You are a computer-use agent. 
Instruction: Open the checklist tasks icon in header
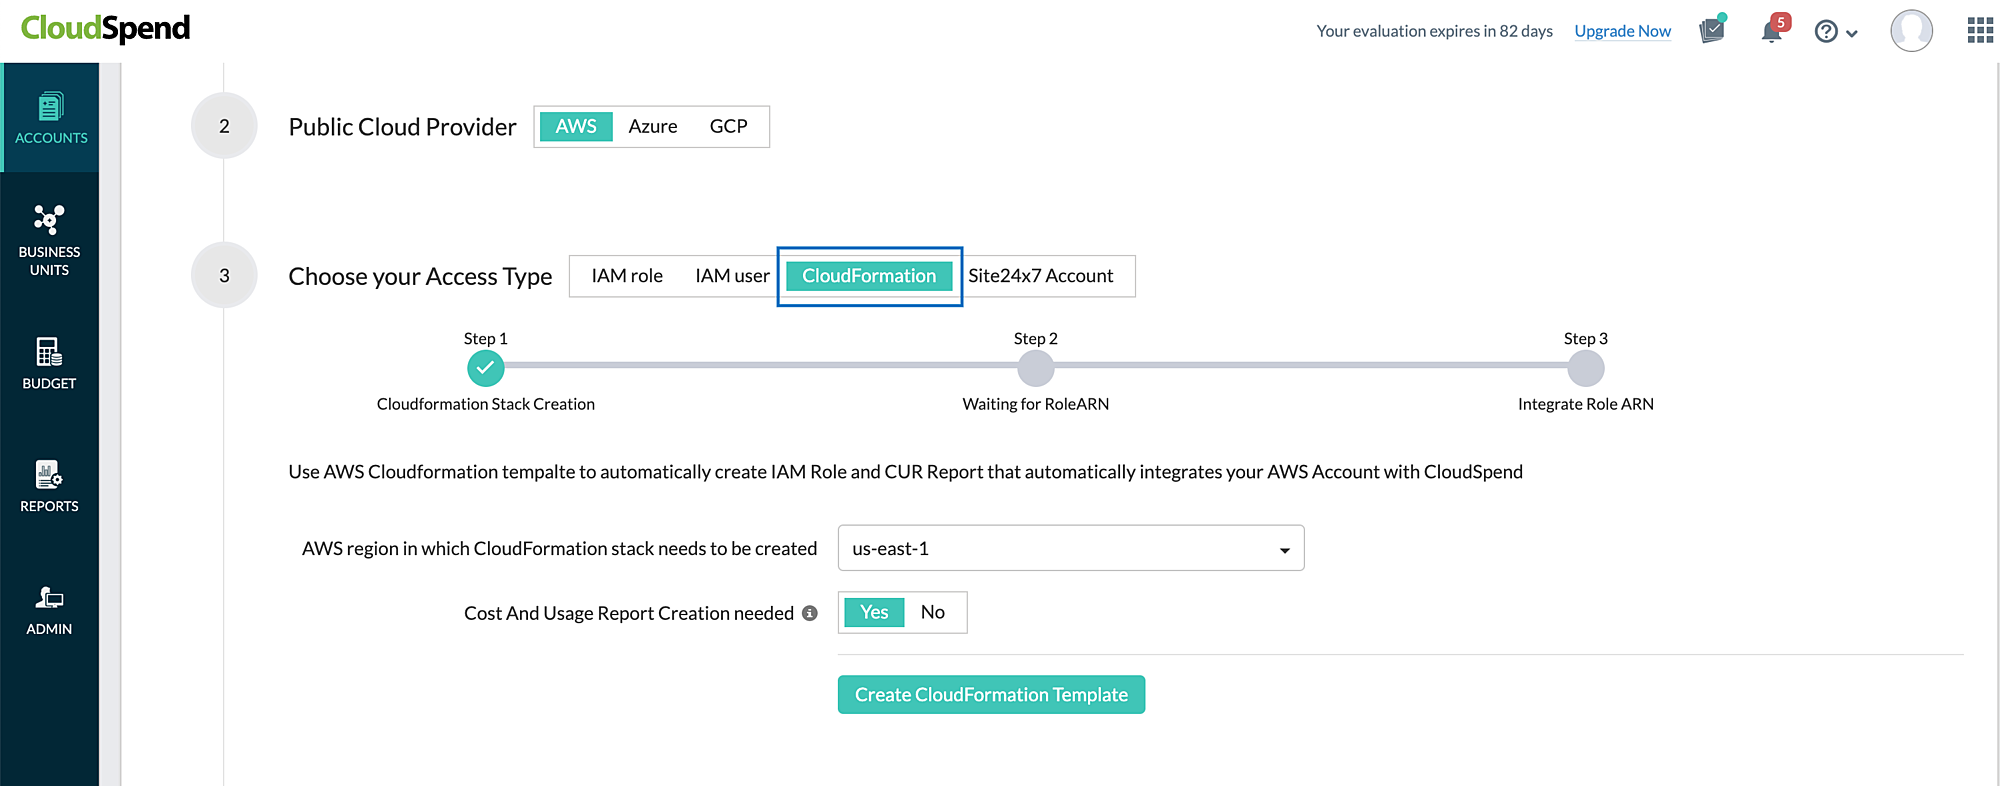(1712, 31)
